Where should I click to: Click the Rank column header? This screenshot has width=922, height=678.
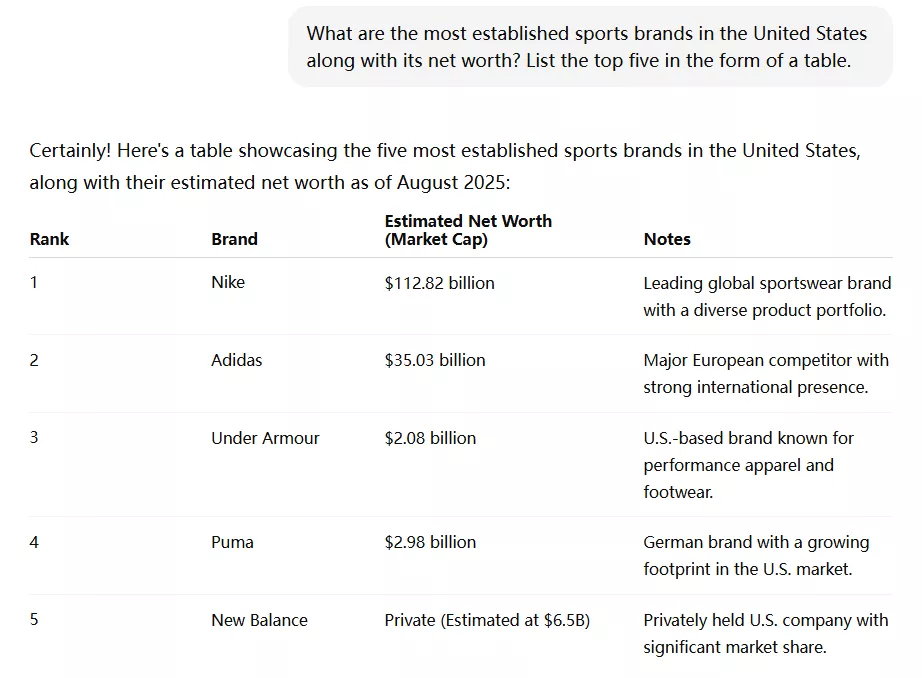(x=49, y=239)
